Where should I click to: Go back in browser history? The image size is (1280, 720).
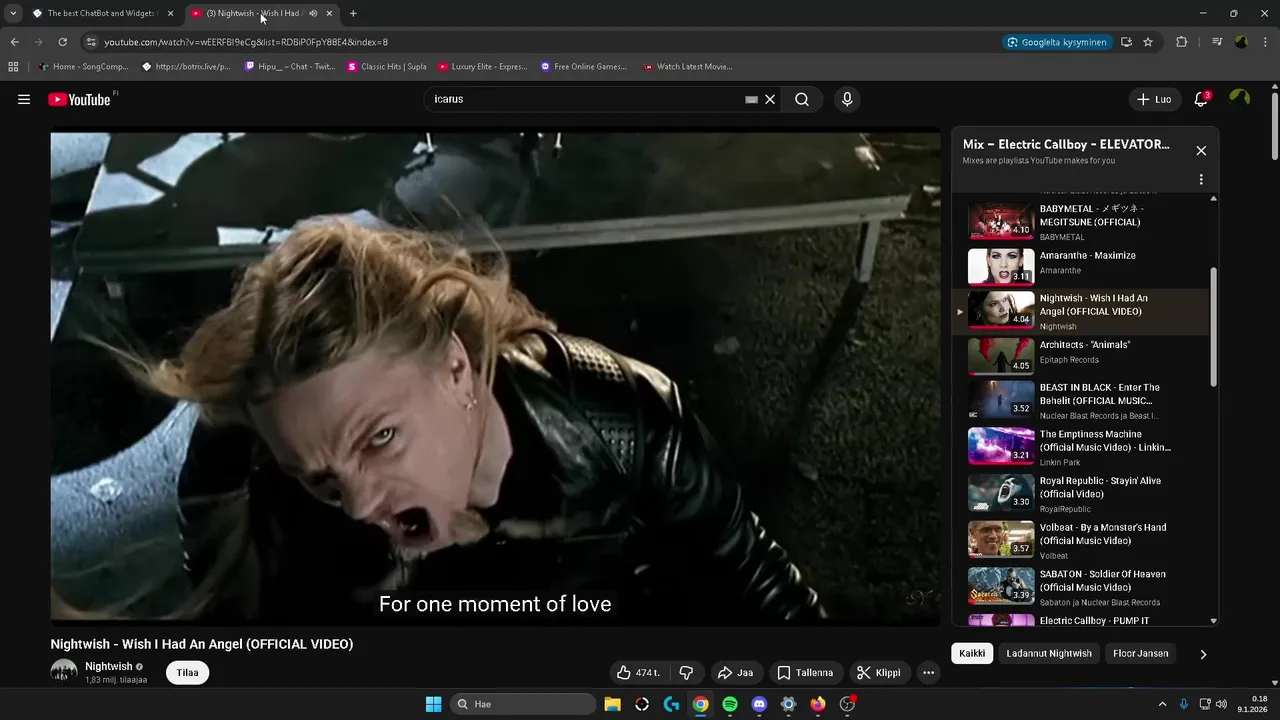coord(14,42)
